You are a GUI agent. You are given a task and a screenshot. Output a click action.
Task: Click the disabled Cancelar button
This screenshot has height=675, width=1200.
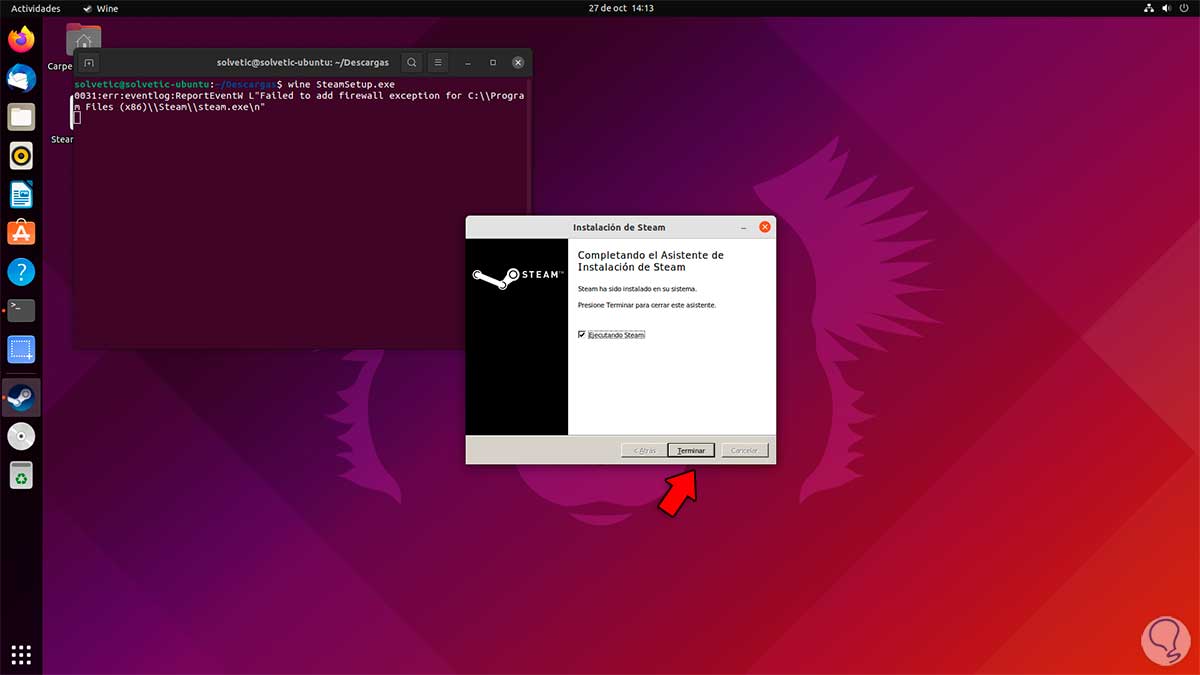tap(745, 450)
